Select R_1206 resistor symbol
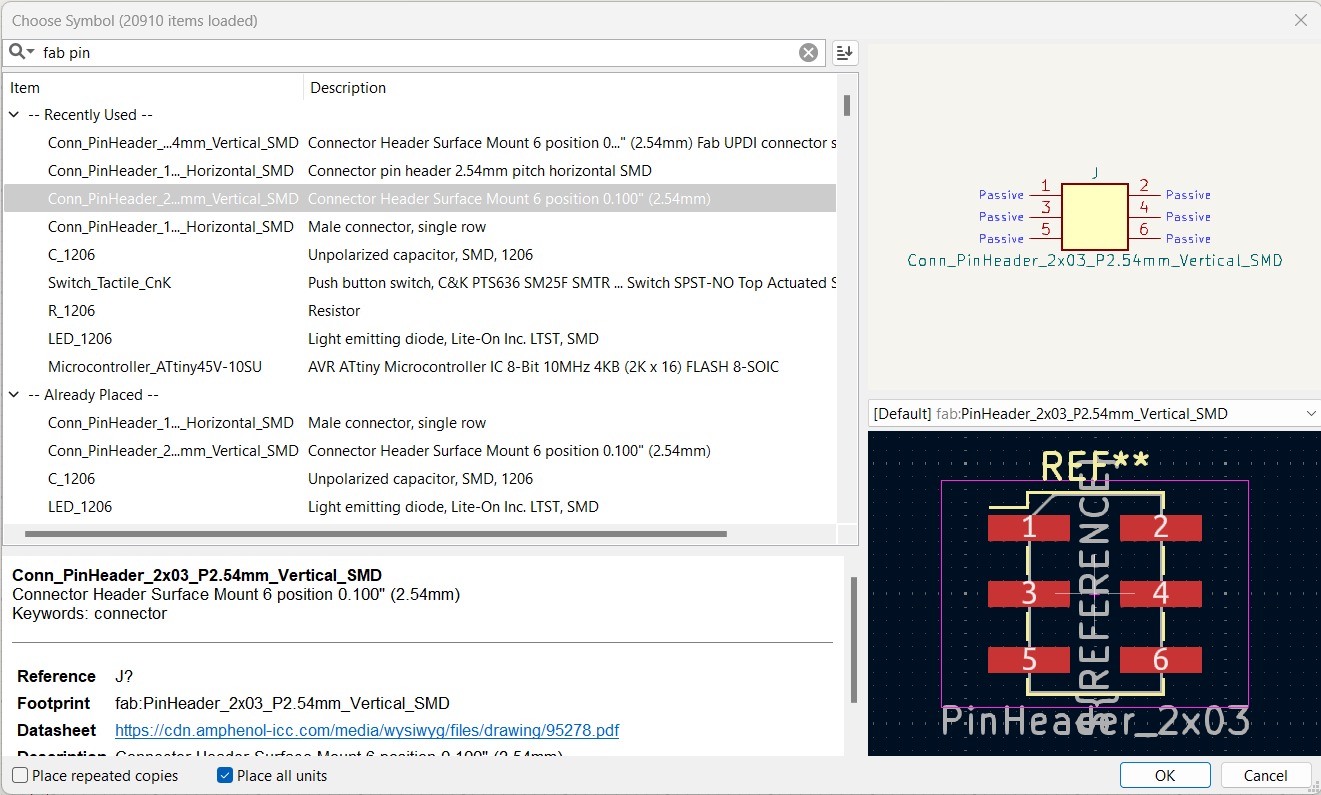1321x795 pixels. click(420, 311)
